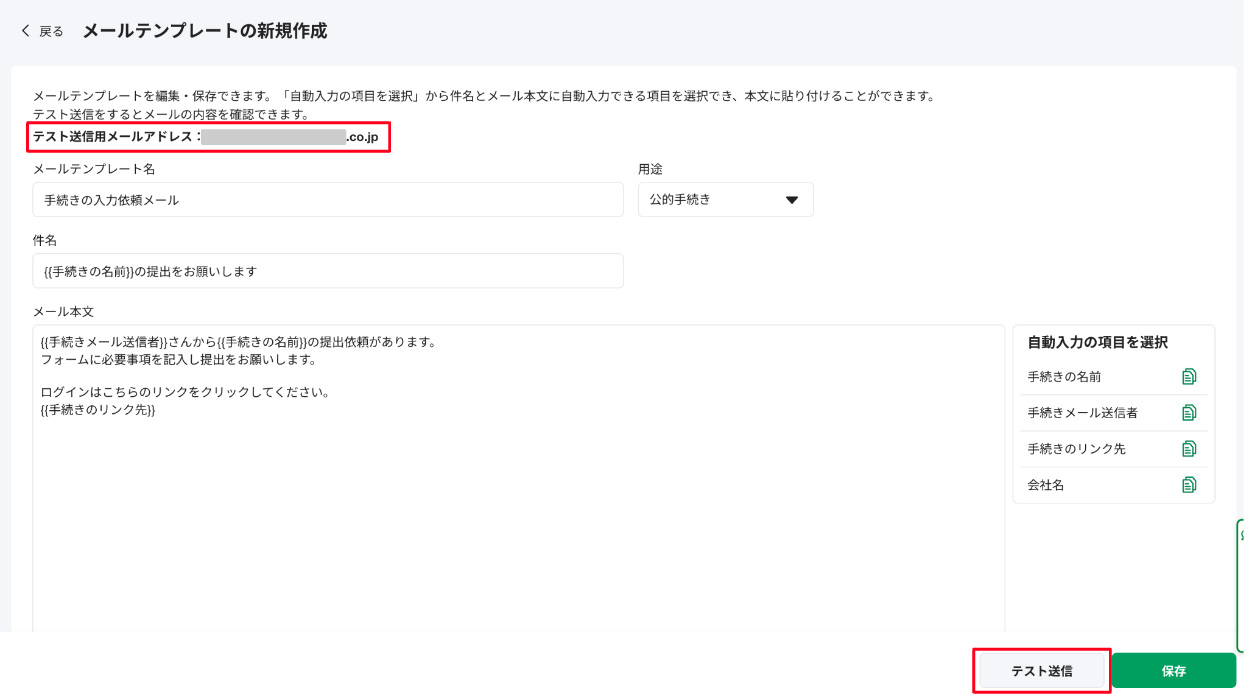Copy the 会社名 auto-input item icon
1249x696 pixels.
pos(1188,485)
